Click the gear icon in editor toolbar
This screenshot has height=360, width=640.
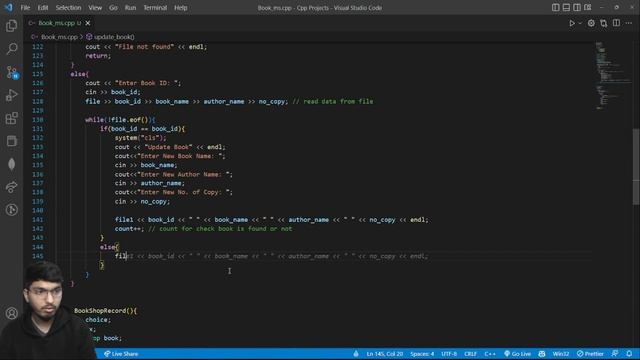[591, 23]
